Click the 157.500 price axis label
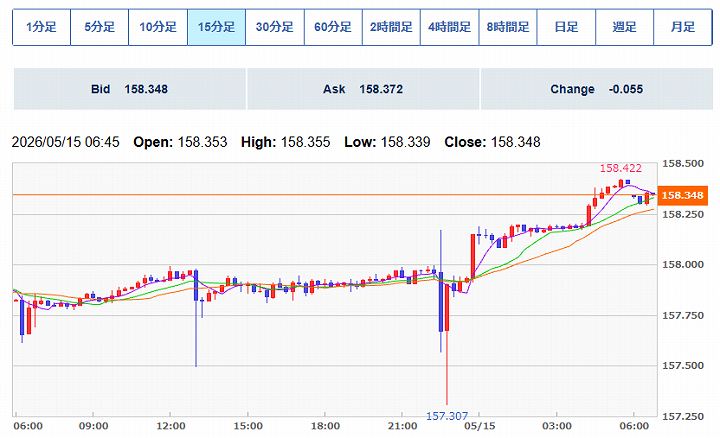Screen dimensions: 720x438 tap(682, 366)
